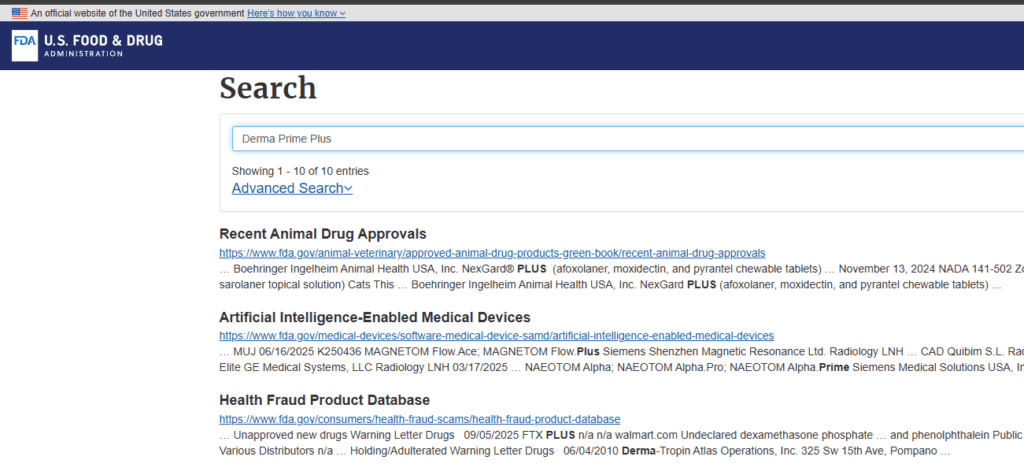Click the official website banner text
This screenshot has height=475, width=1024.
137,13
